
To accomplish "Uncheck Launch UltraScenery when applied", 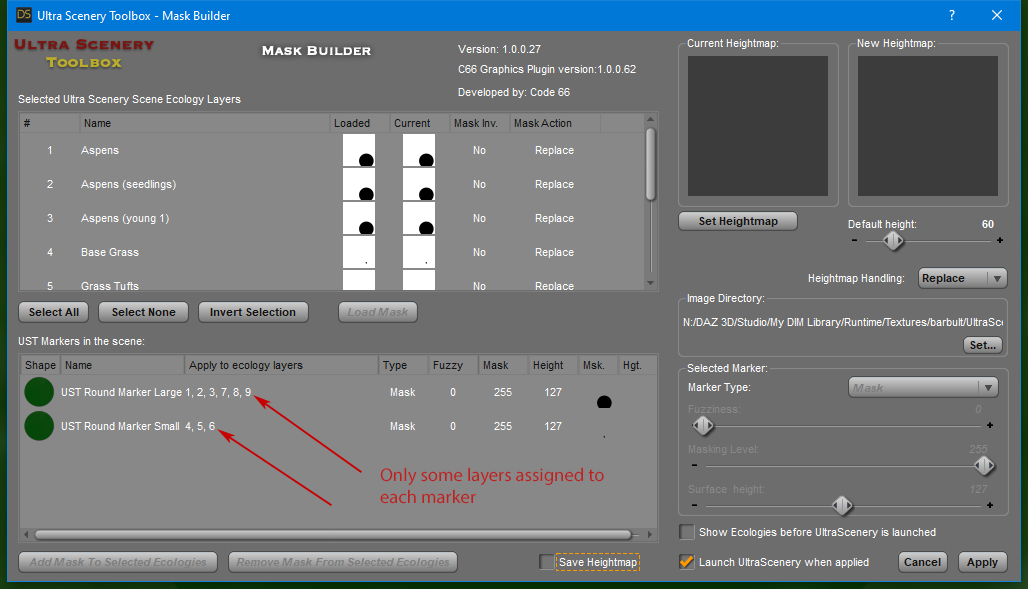I will pos(686,562).
